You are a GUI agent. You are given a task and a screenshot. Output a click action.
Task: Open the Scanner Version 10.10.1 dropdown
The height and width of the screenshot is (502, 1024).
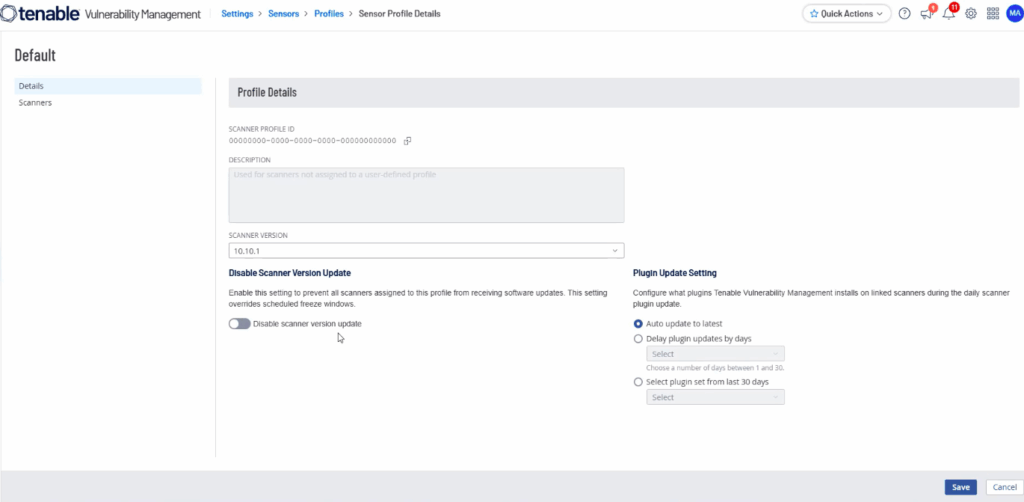(426, 251)
